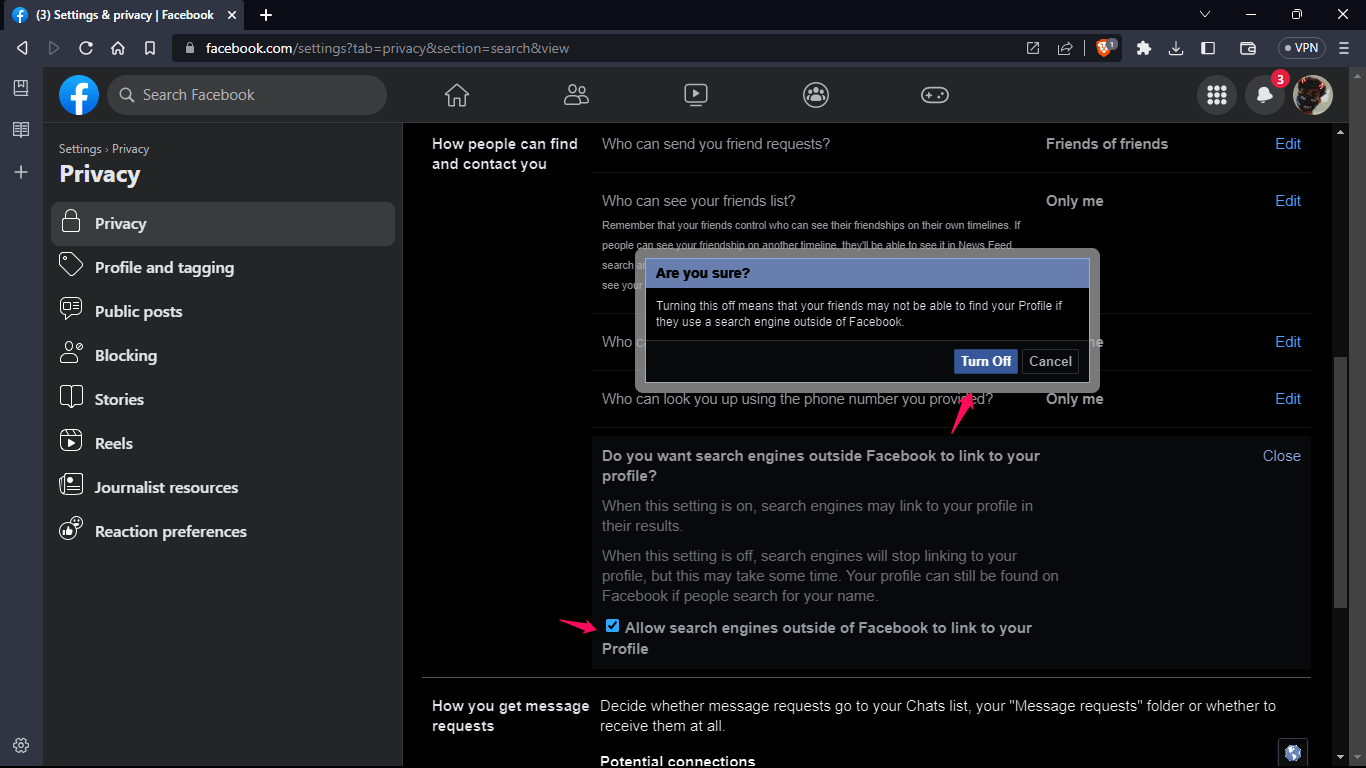Image resolution: width=1366 pixels, height=768 pixels.
Task: Open the account profile picture menu
Action: tap(1313, 95)
